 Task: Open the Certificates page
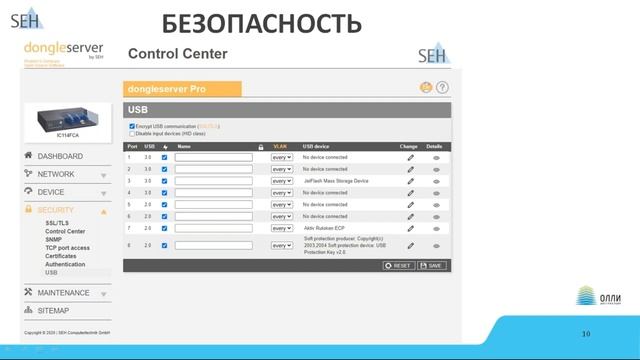[61, 256]
